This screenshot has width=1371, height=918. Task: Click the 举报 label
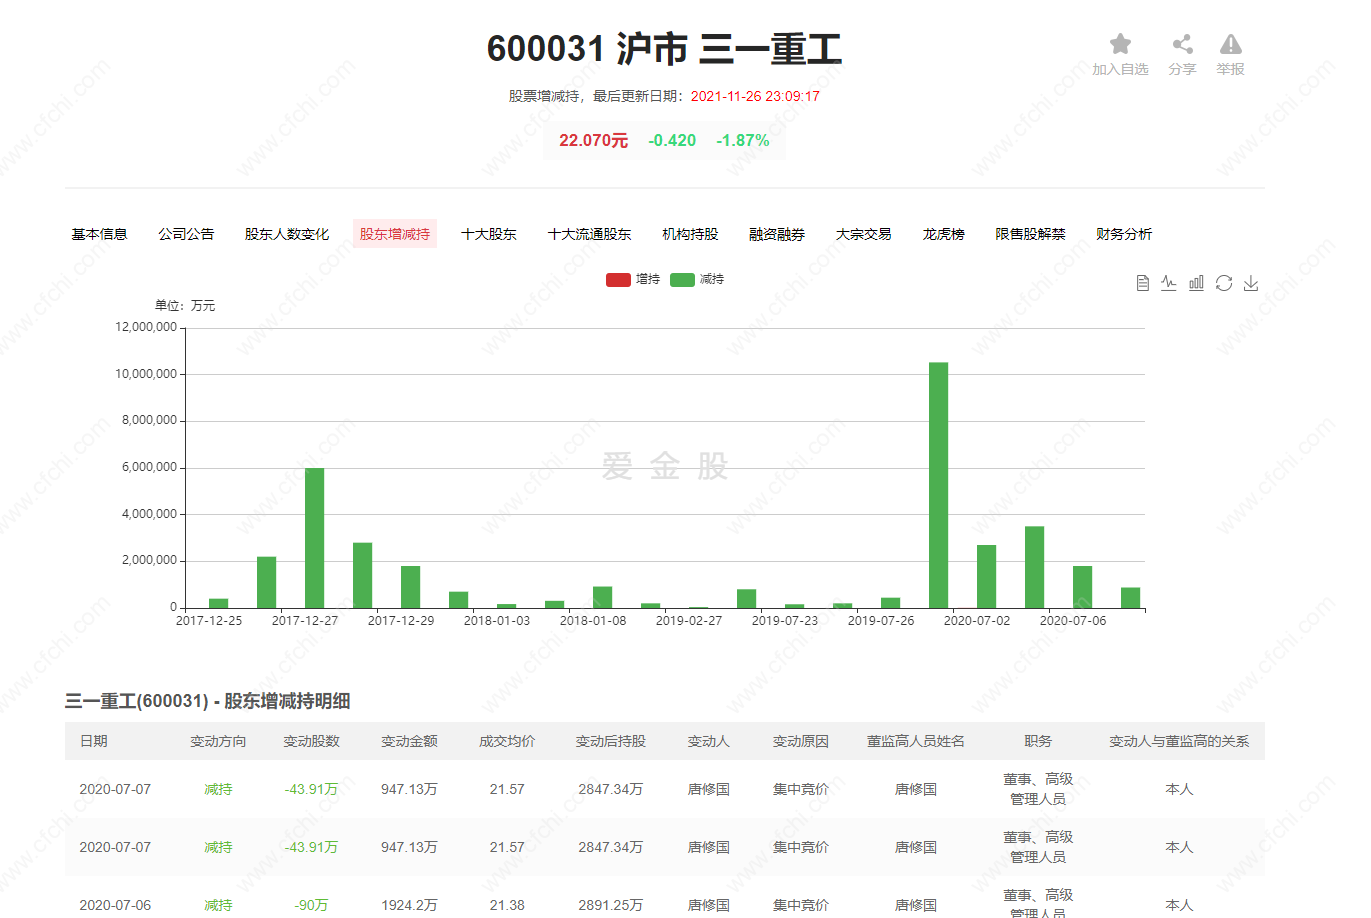[x=1230, y=69]
